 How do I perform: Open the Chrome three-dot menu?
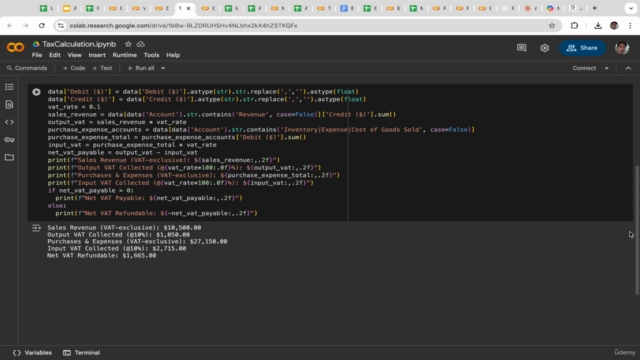(x=630, y=25)
